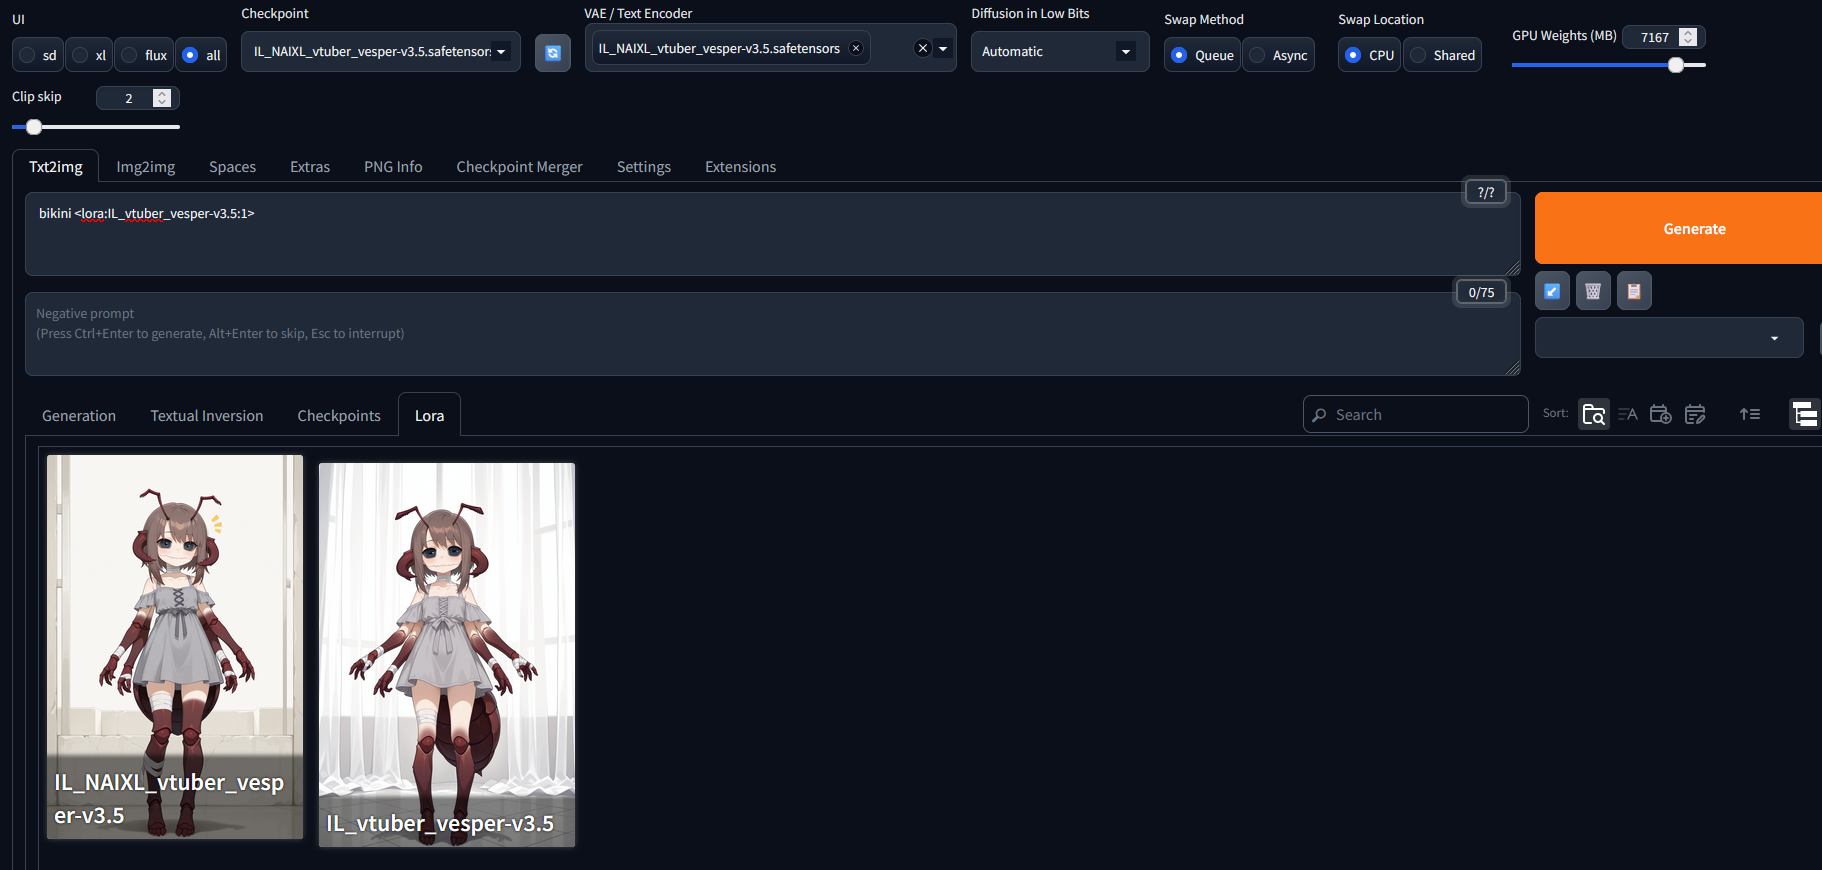Focus the Lora Search field
Screen dimensions: 1822x870
click(1415, 414)
